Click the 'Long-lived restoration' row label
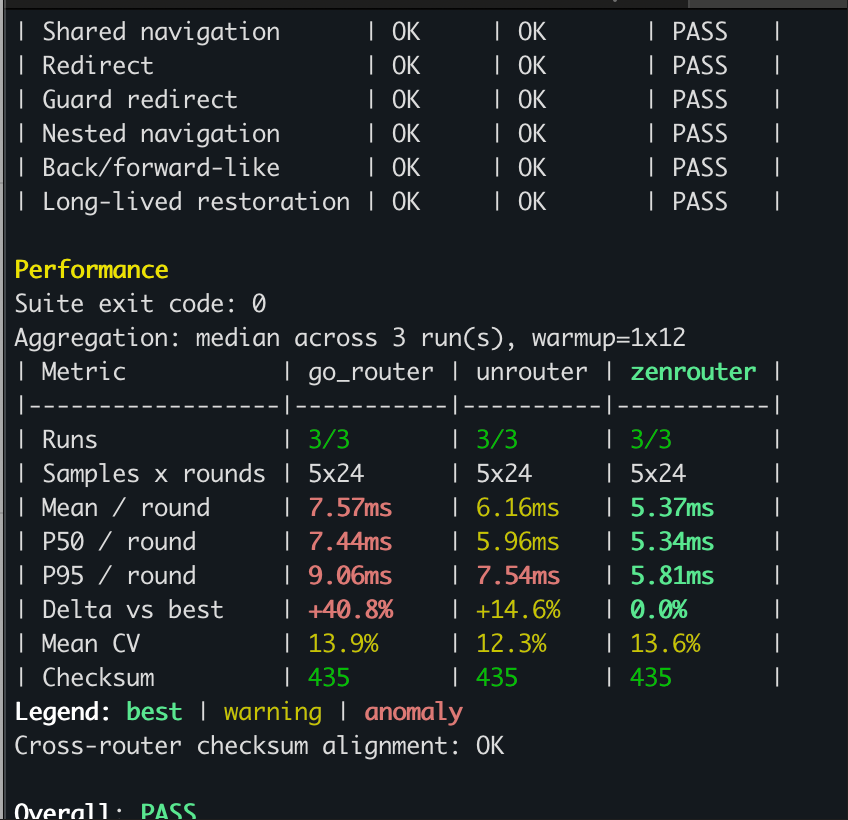848x820 pixels. [196, 202]
